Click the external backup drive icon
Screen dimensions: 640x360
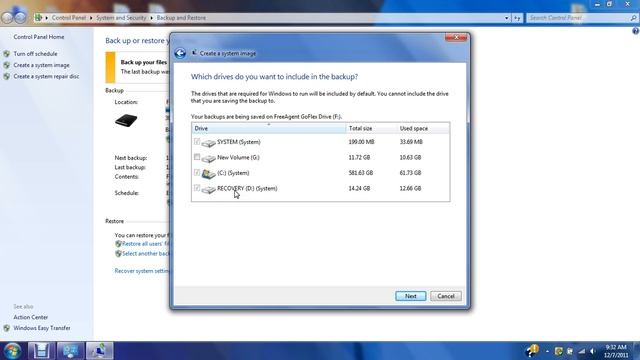click(x=126, y=120)
